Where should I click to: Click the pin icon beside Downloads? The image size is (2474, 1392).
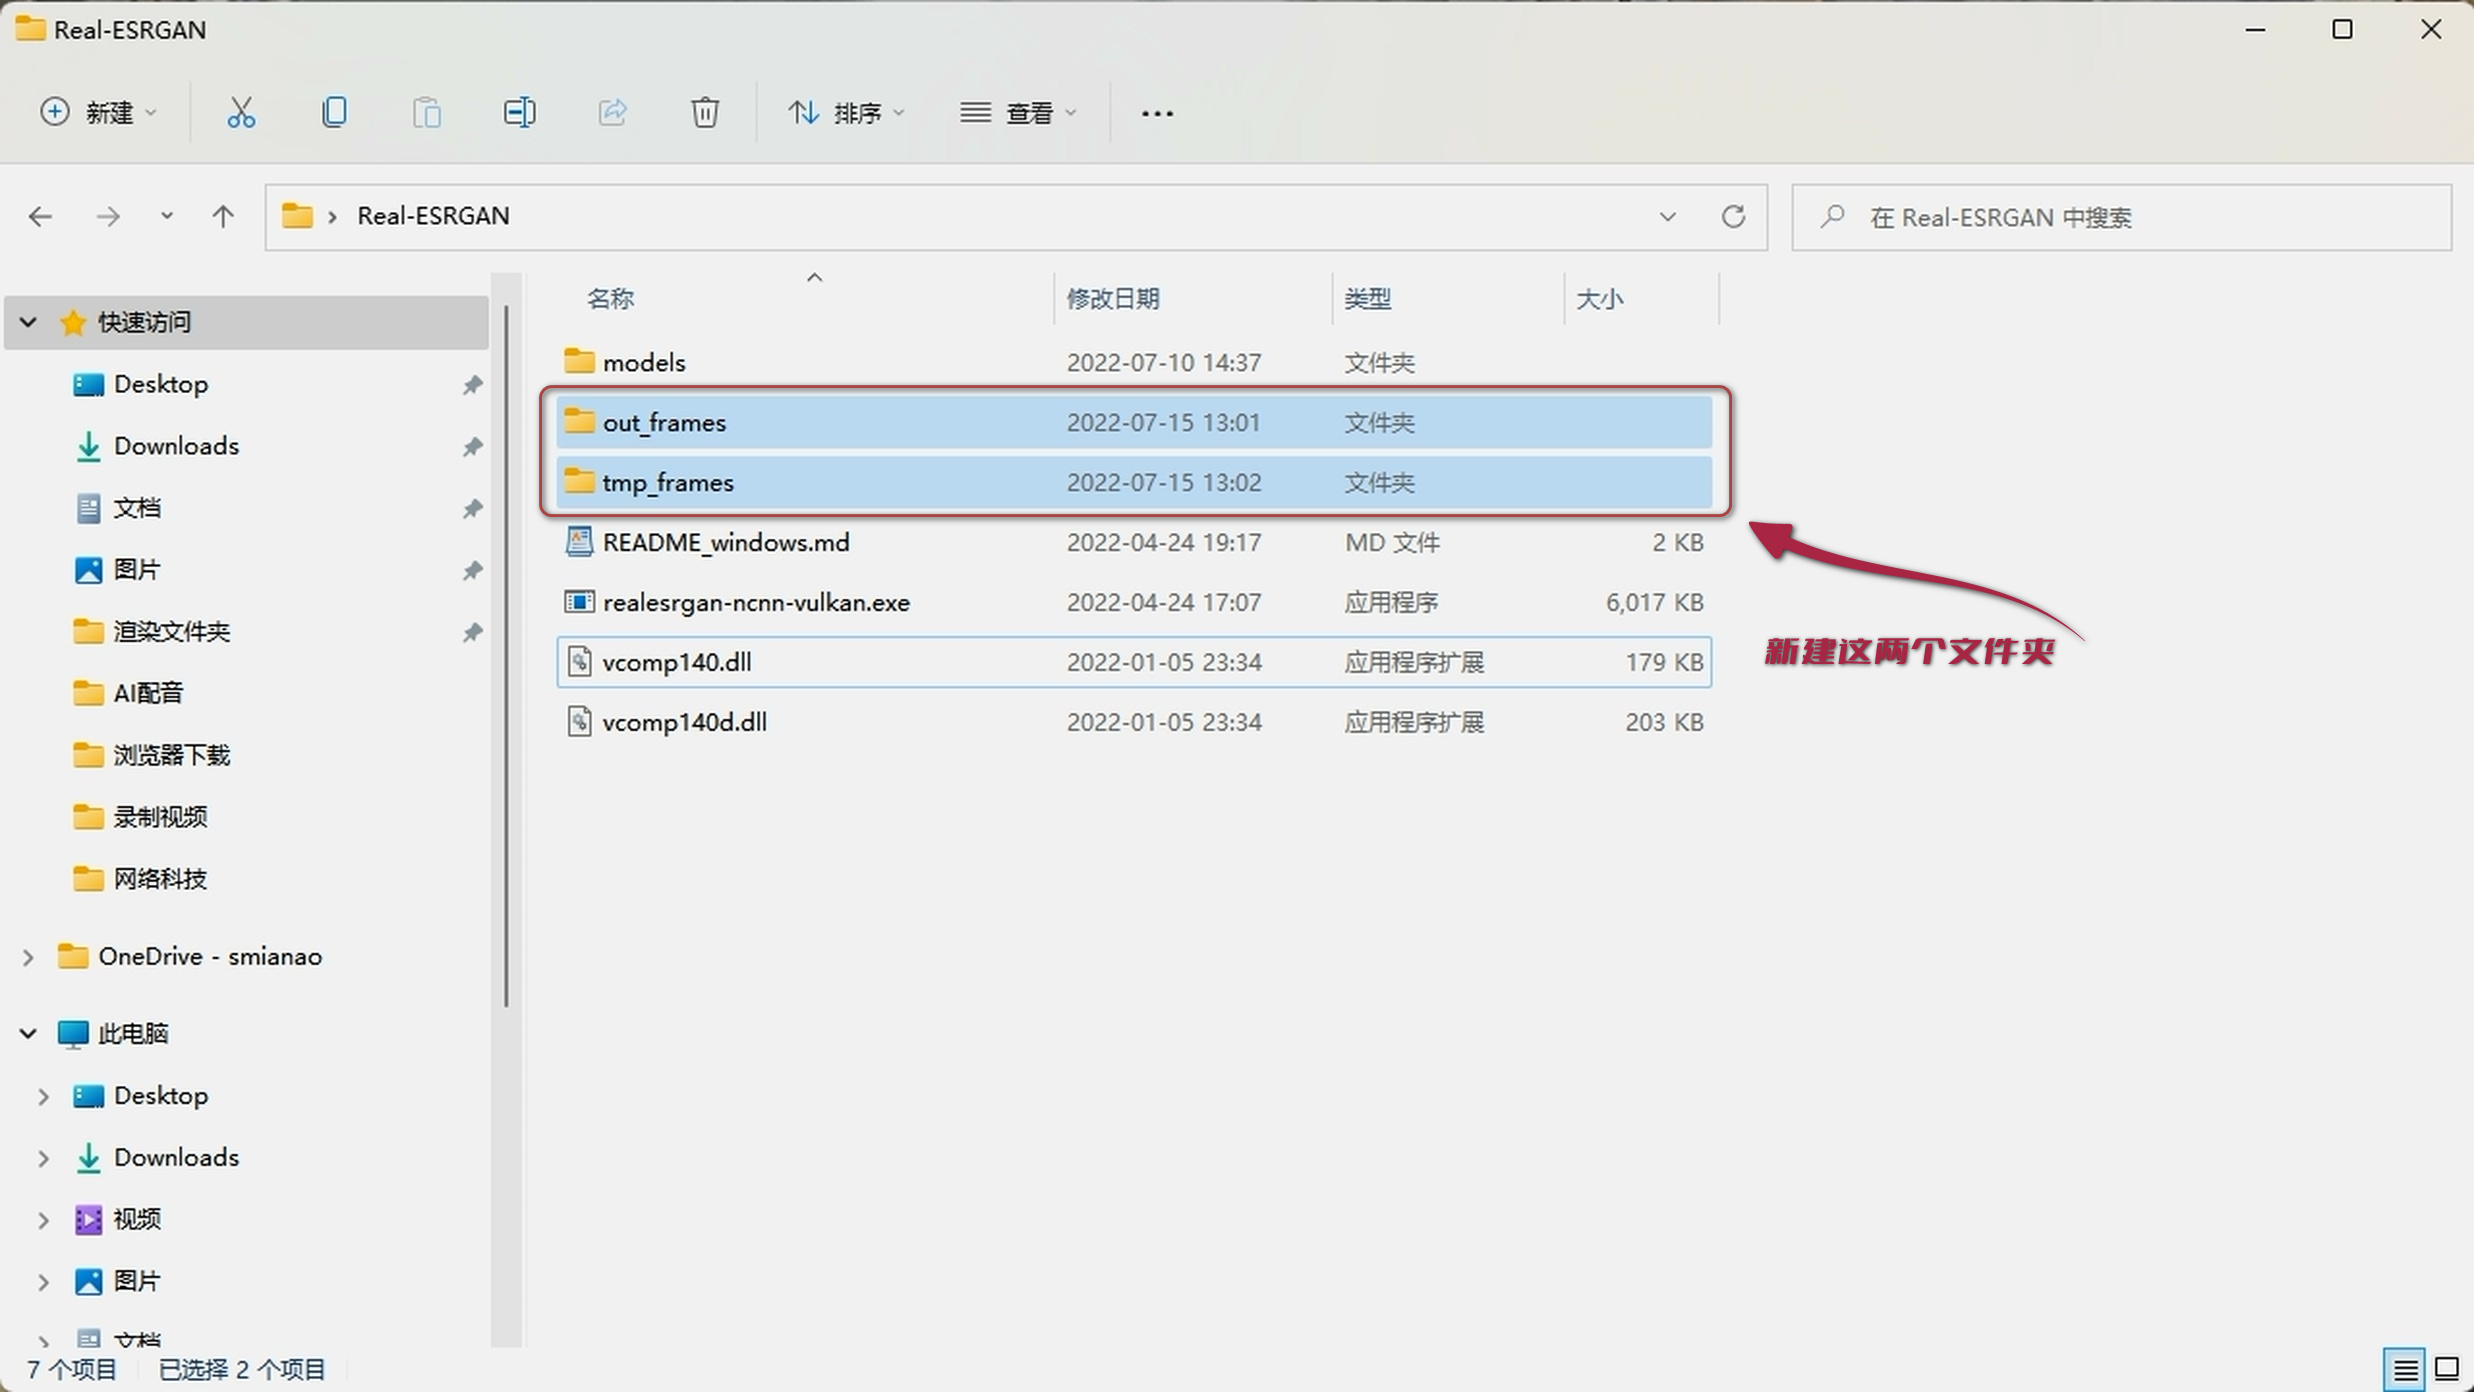(x=472, y=446)
